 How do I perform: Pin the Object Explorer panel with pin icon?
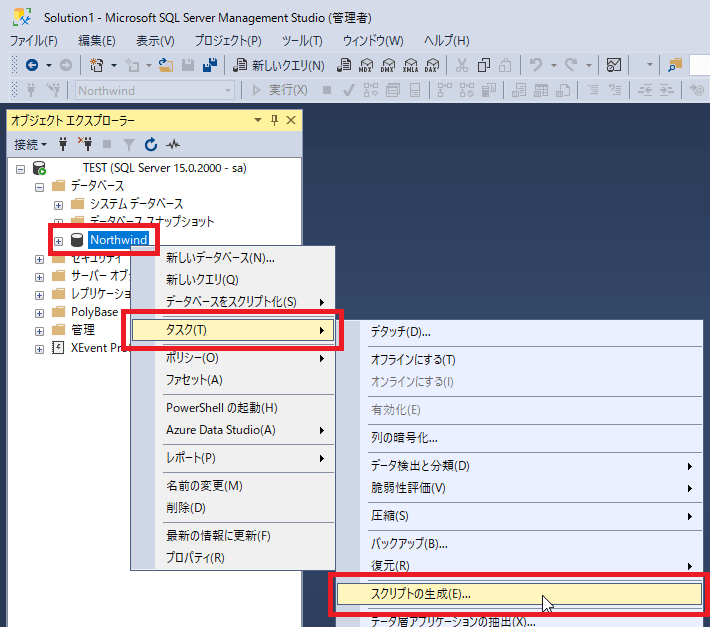point(275,120)
